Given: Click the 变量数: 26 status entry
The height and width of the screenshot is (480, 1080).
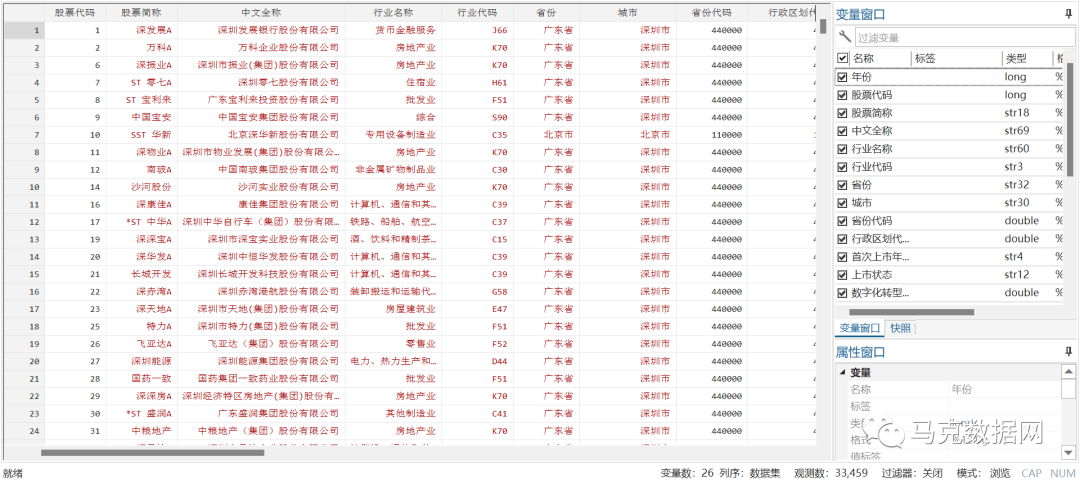Looking at the screenshot, I should coord(687,473).
